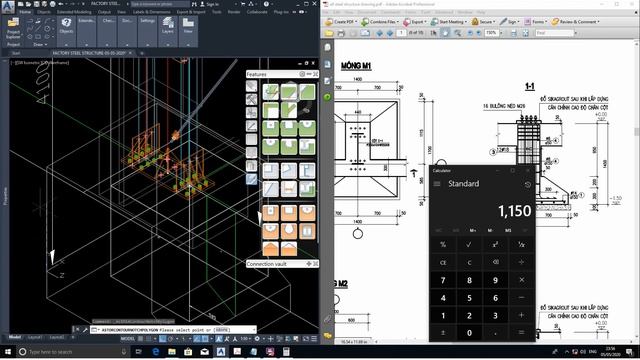Open Create PDF dropdown in Acrobat
Image resolution: width=640 pixels, height=360 pixels.
coord(341,22)
